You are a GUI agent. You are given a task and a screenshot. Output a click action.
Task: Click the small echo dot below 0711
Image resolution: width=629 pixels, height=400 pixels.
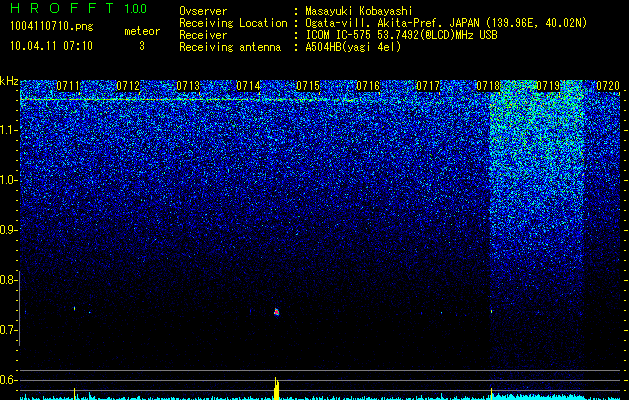[x=74, y=308]
